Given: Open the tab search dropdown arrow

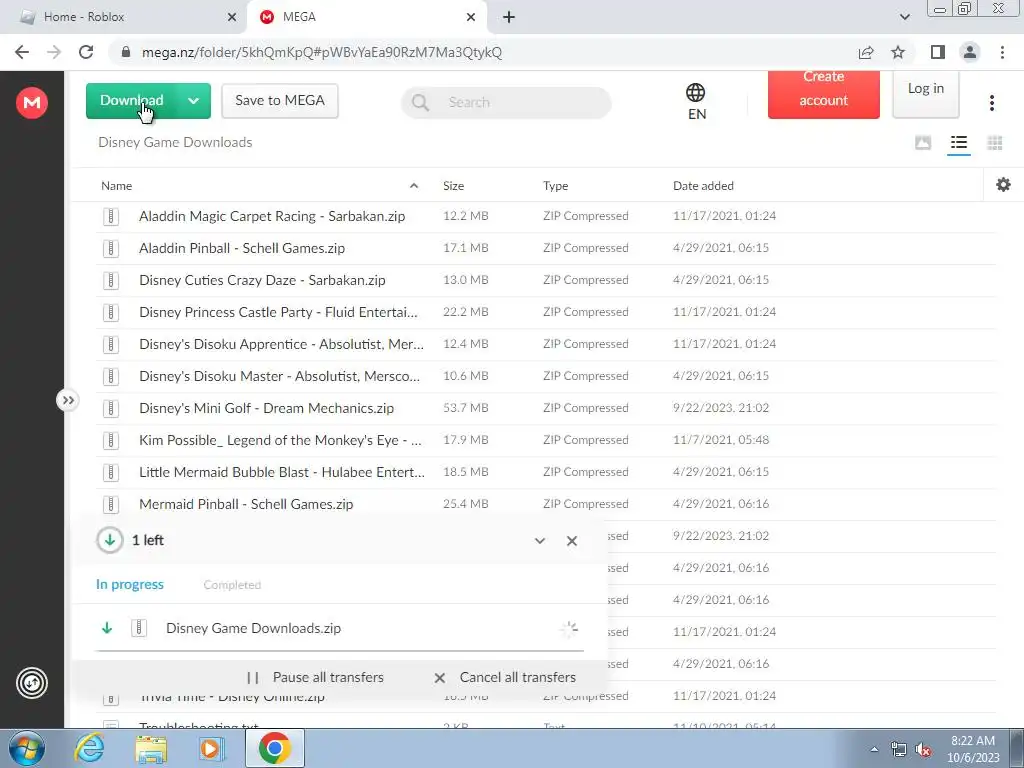Looking at the screenshot, I should 904,17.
